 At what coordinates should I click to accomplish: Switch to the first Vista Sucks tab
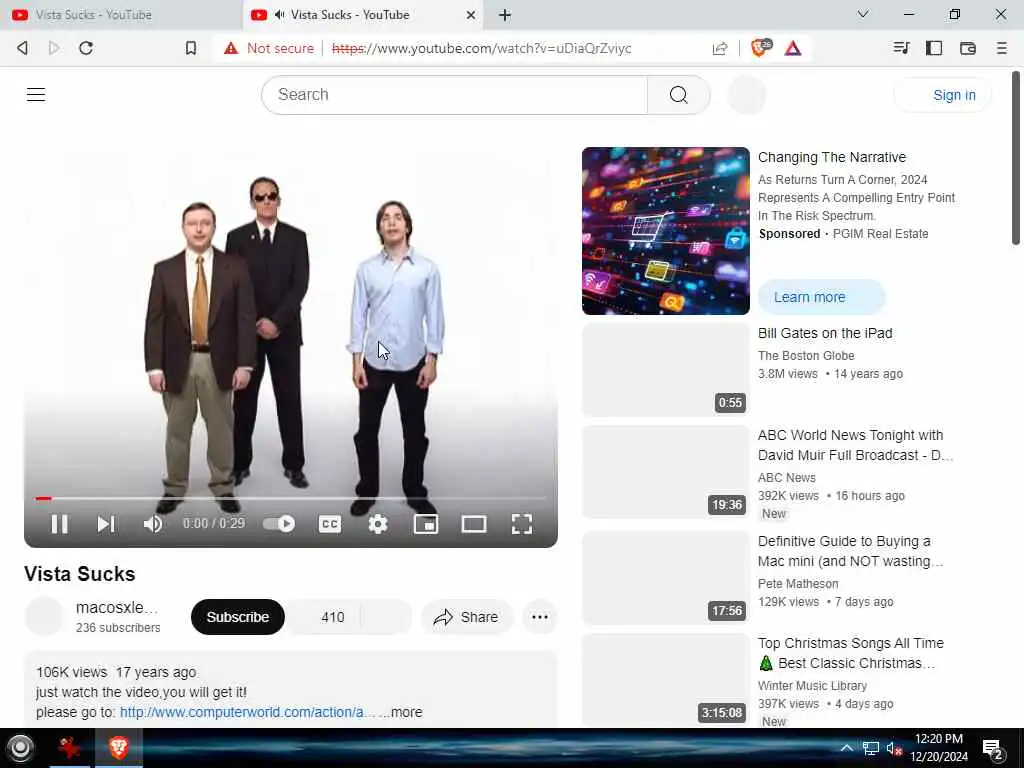pos(121,15)
